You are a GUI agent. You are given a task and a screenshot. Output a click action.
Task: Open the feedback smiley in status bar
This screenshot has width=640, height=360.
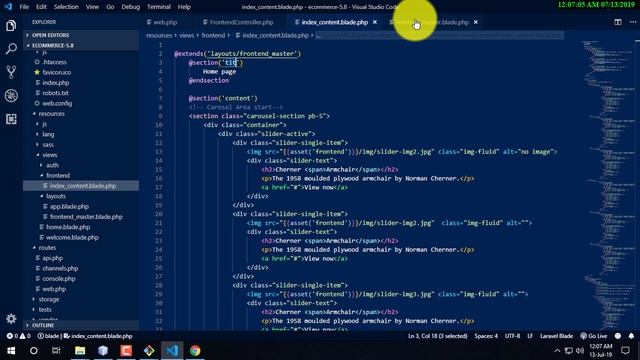tap(618, 336)
